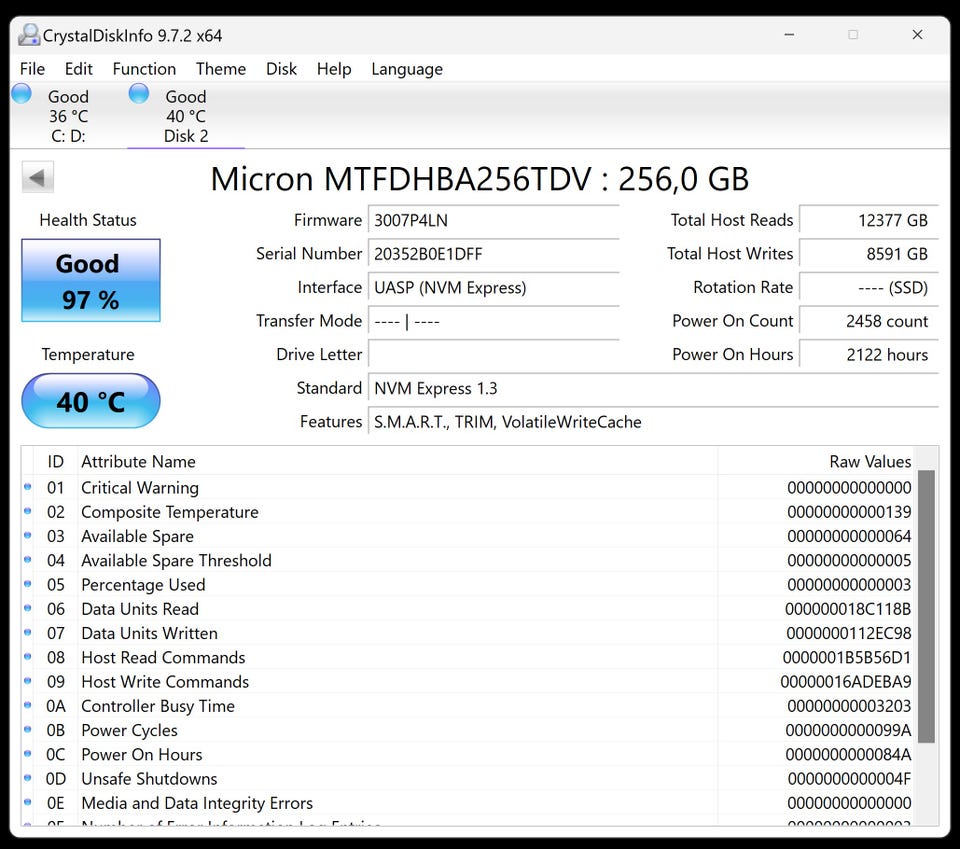Click the blue status orb for Disk 2
The image size is (960, 849).
[x=139, y=94]
